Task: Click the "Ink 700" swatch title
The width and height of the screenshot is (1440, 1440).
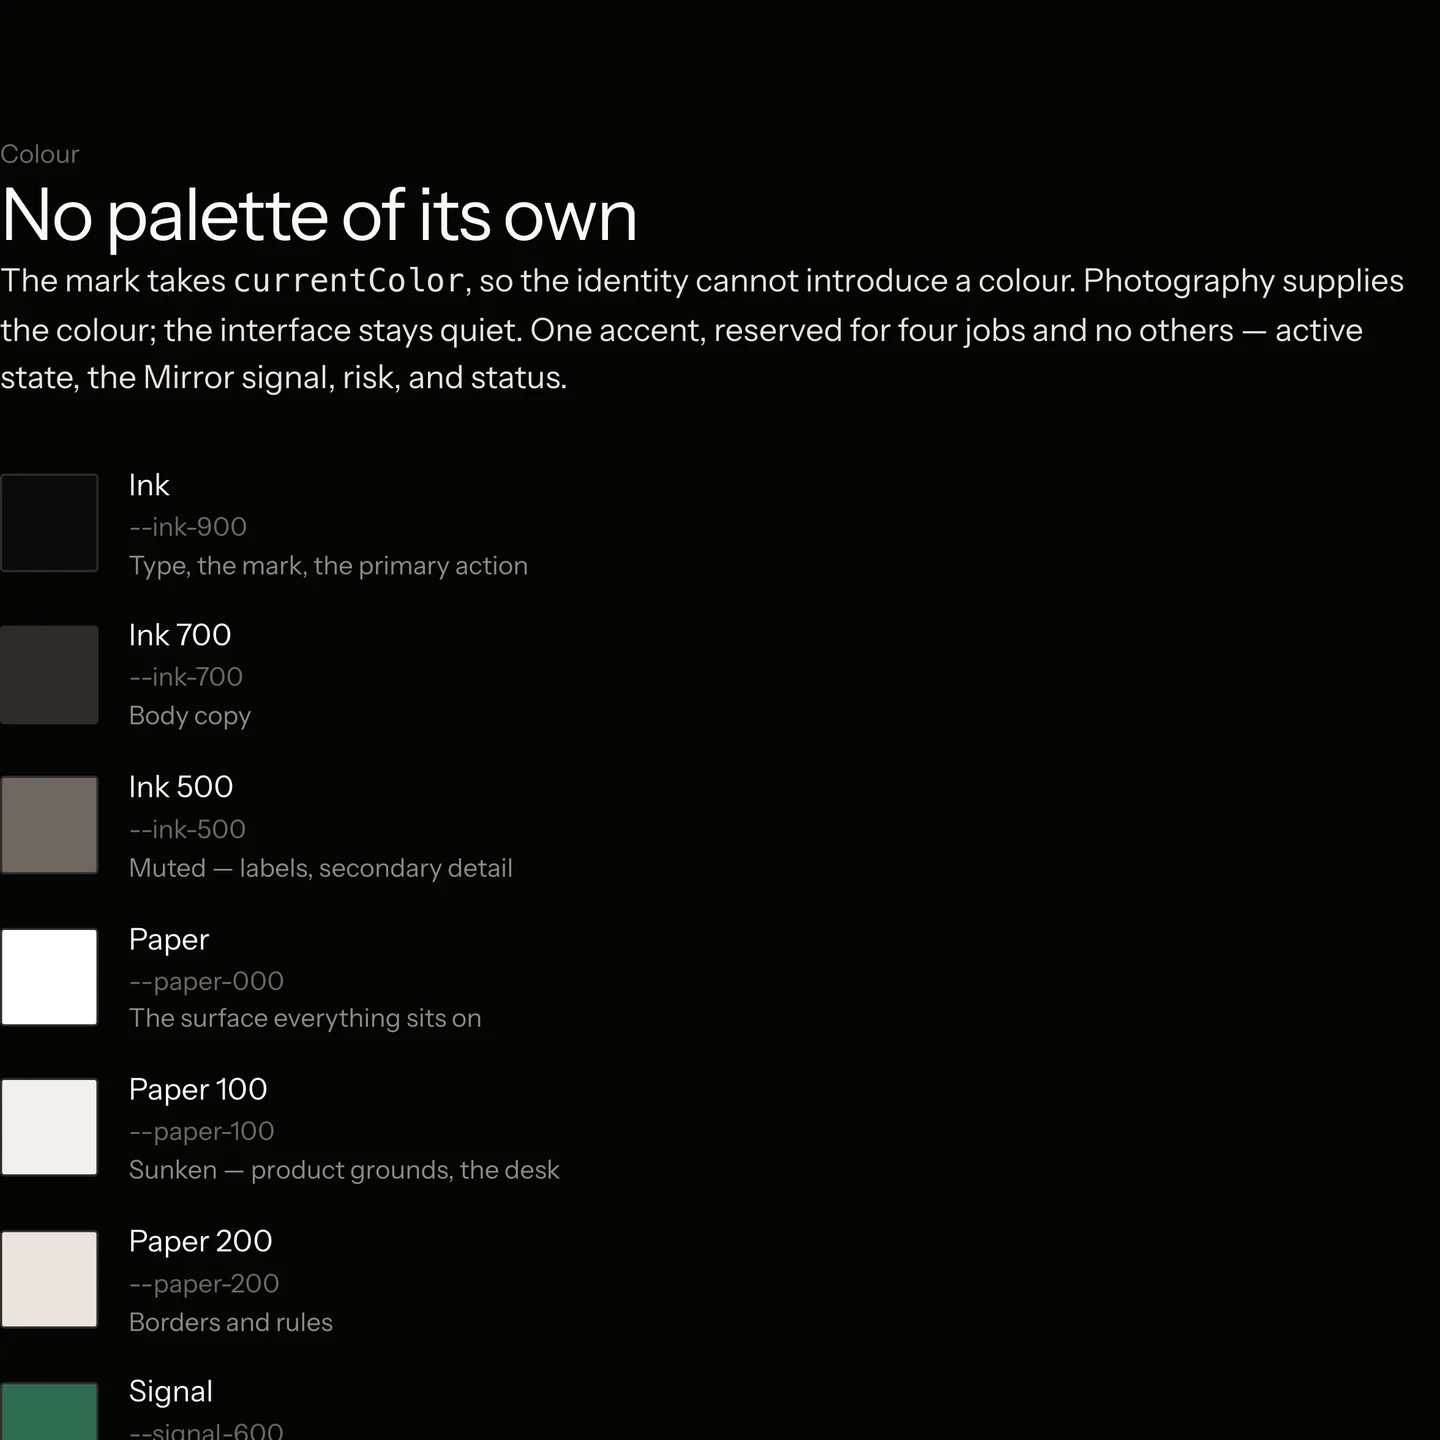Action: (x=180, y=635)
